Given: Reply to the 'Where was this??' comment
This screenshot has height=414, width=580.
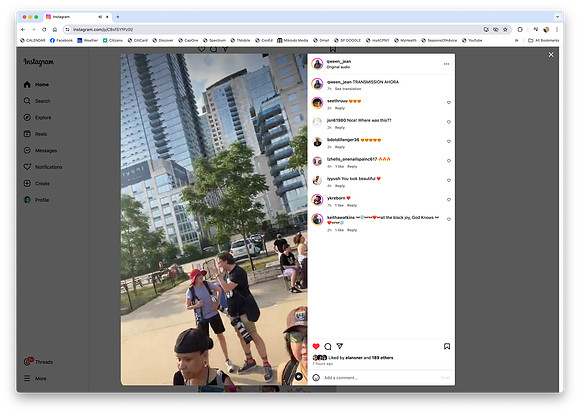Looking at the screenshot, I should 340,127.
